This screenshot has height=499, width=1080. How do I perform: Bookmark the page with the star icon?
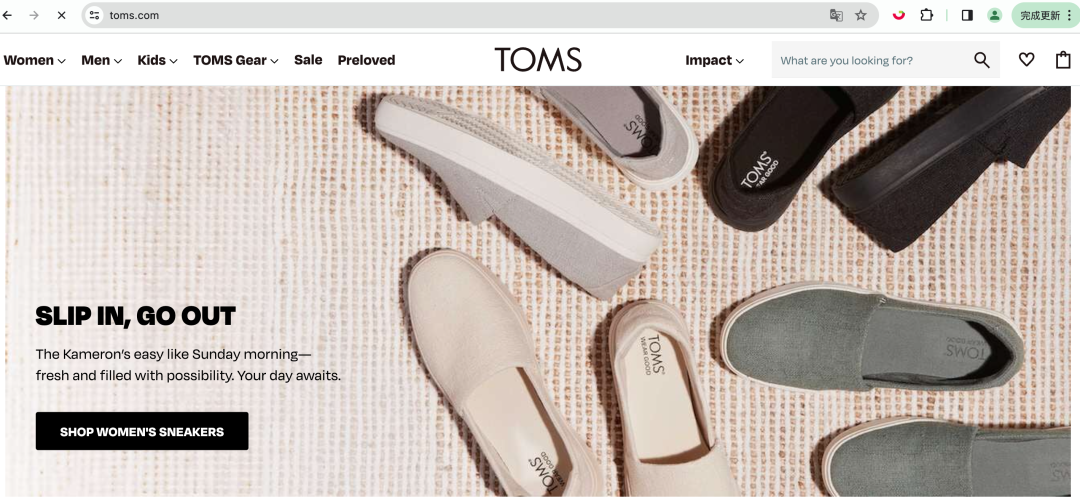tap(860, 15)
